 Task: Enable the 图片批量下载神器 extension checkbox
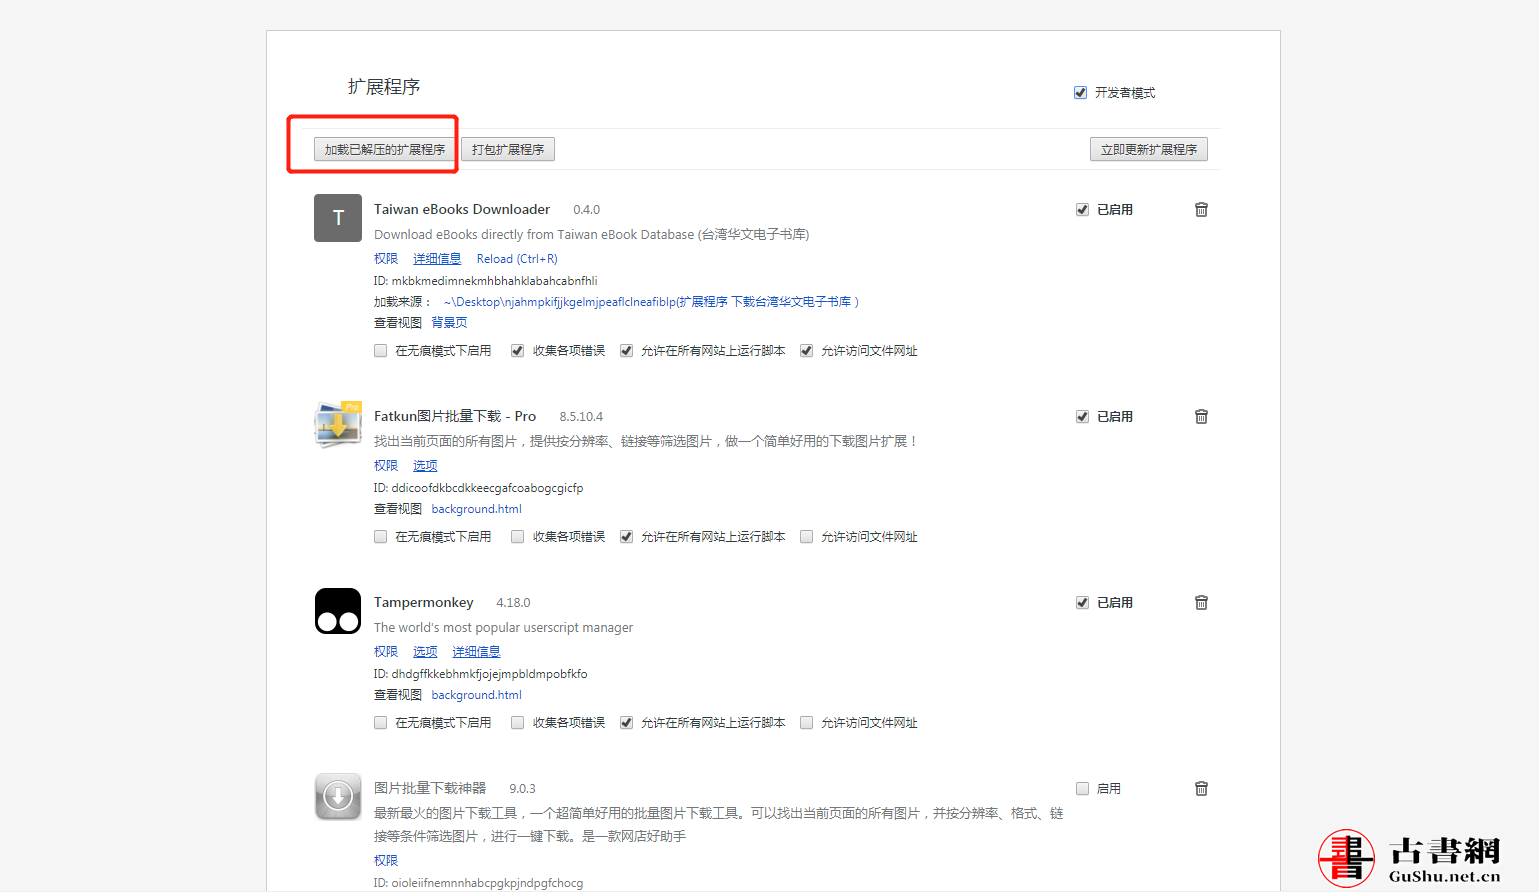[1082, 789]
